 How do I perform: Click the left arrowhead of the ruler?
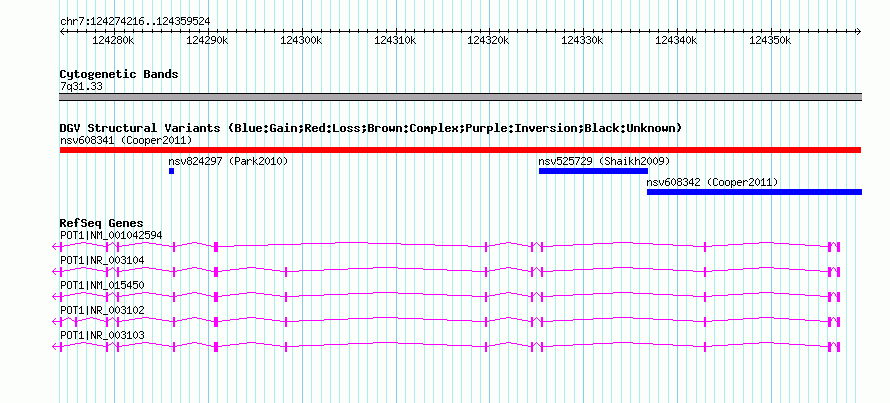coord(62,32)
